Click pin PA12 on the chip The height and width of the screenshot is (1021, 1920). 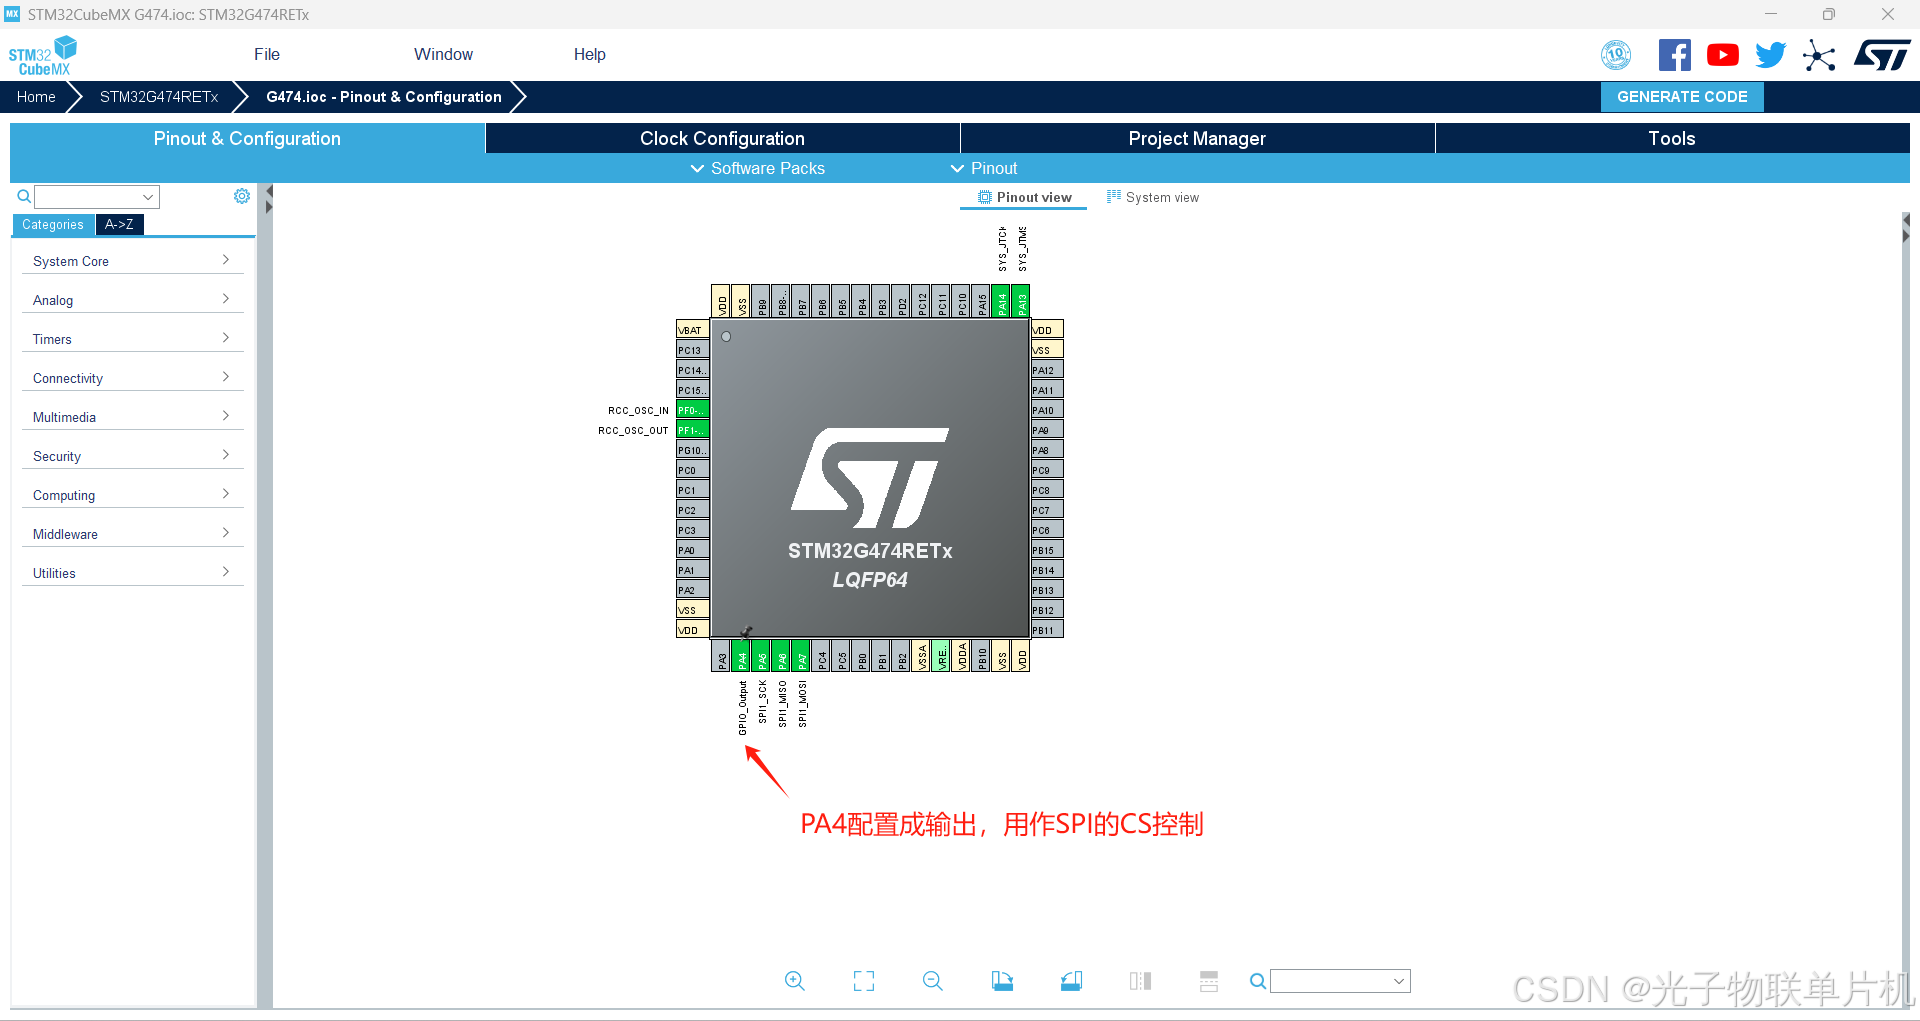click(1047, 370)
